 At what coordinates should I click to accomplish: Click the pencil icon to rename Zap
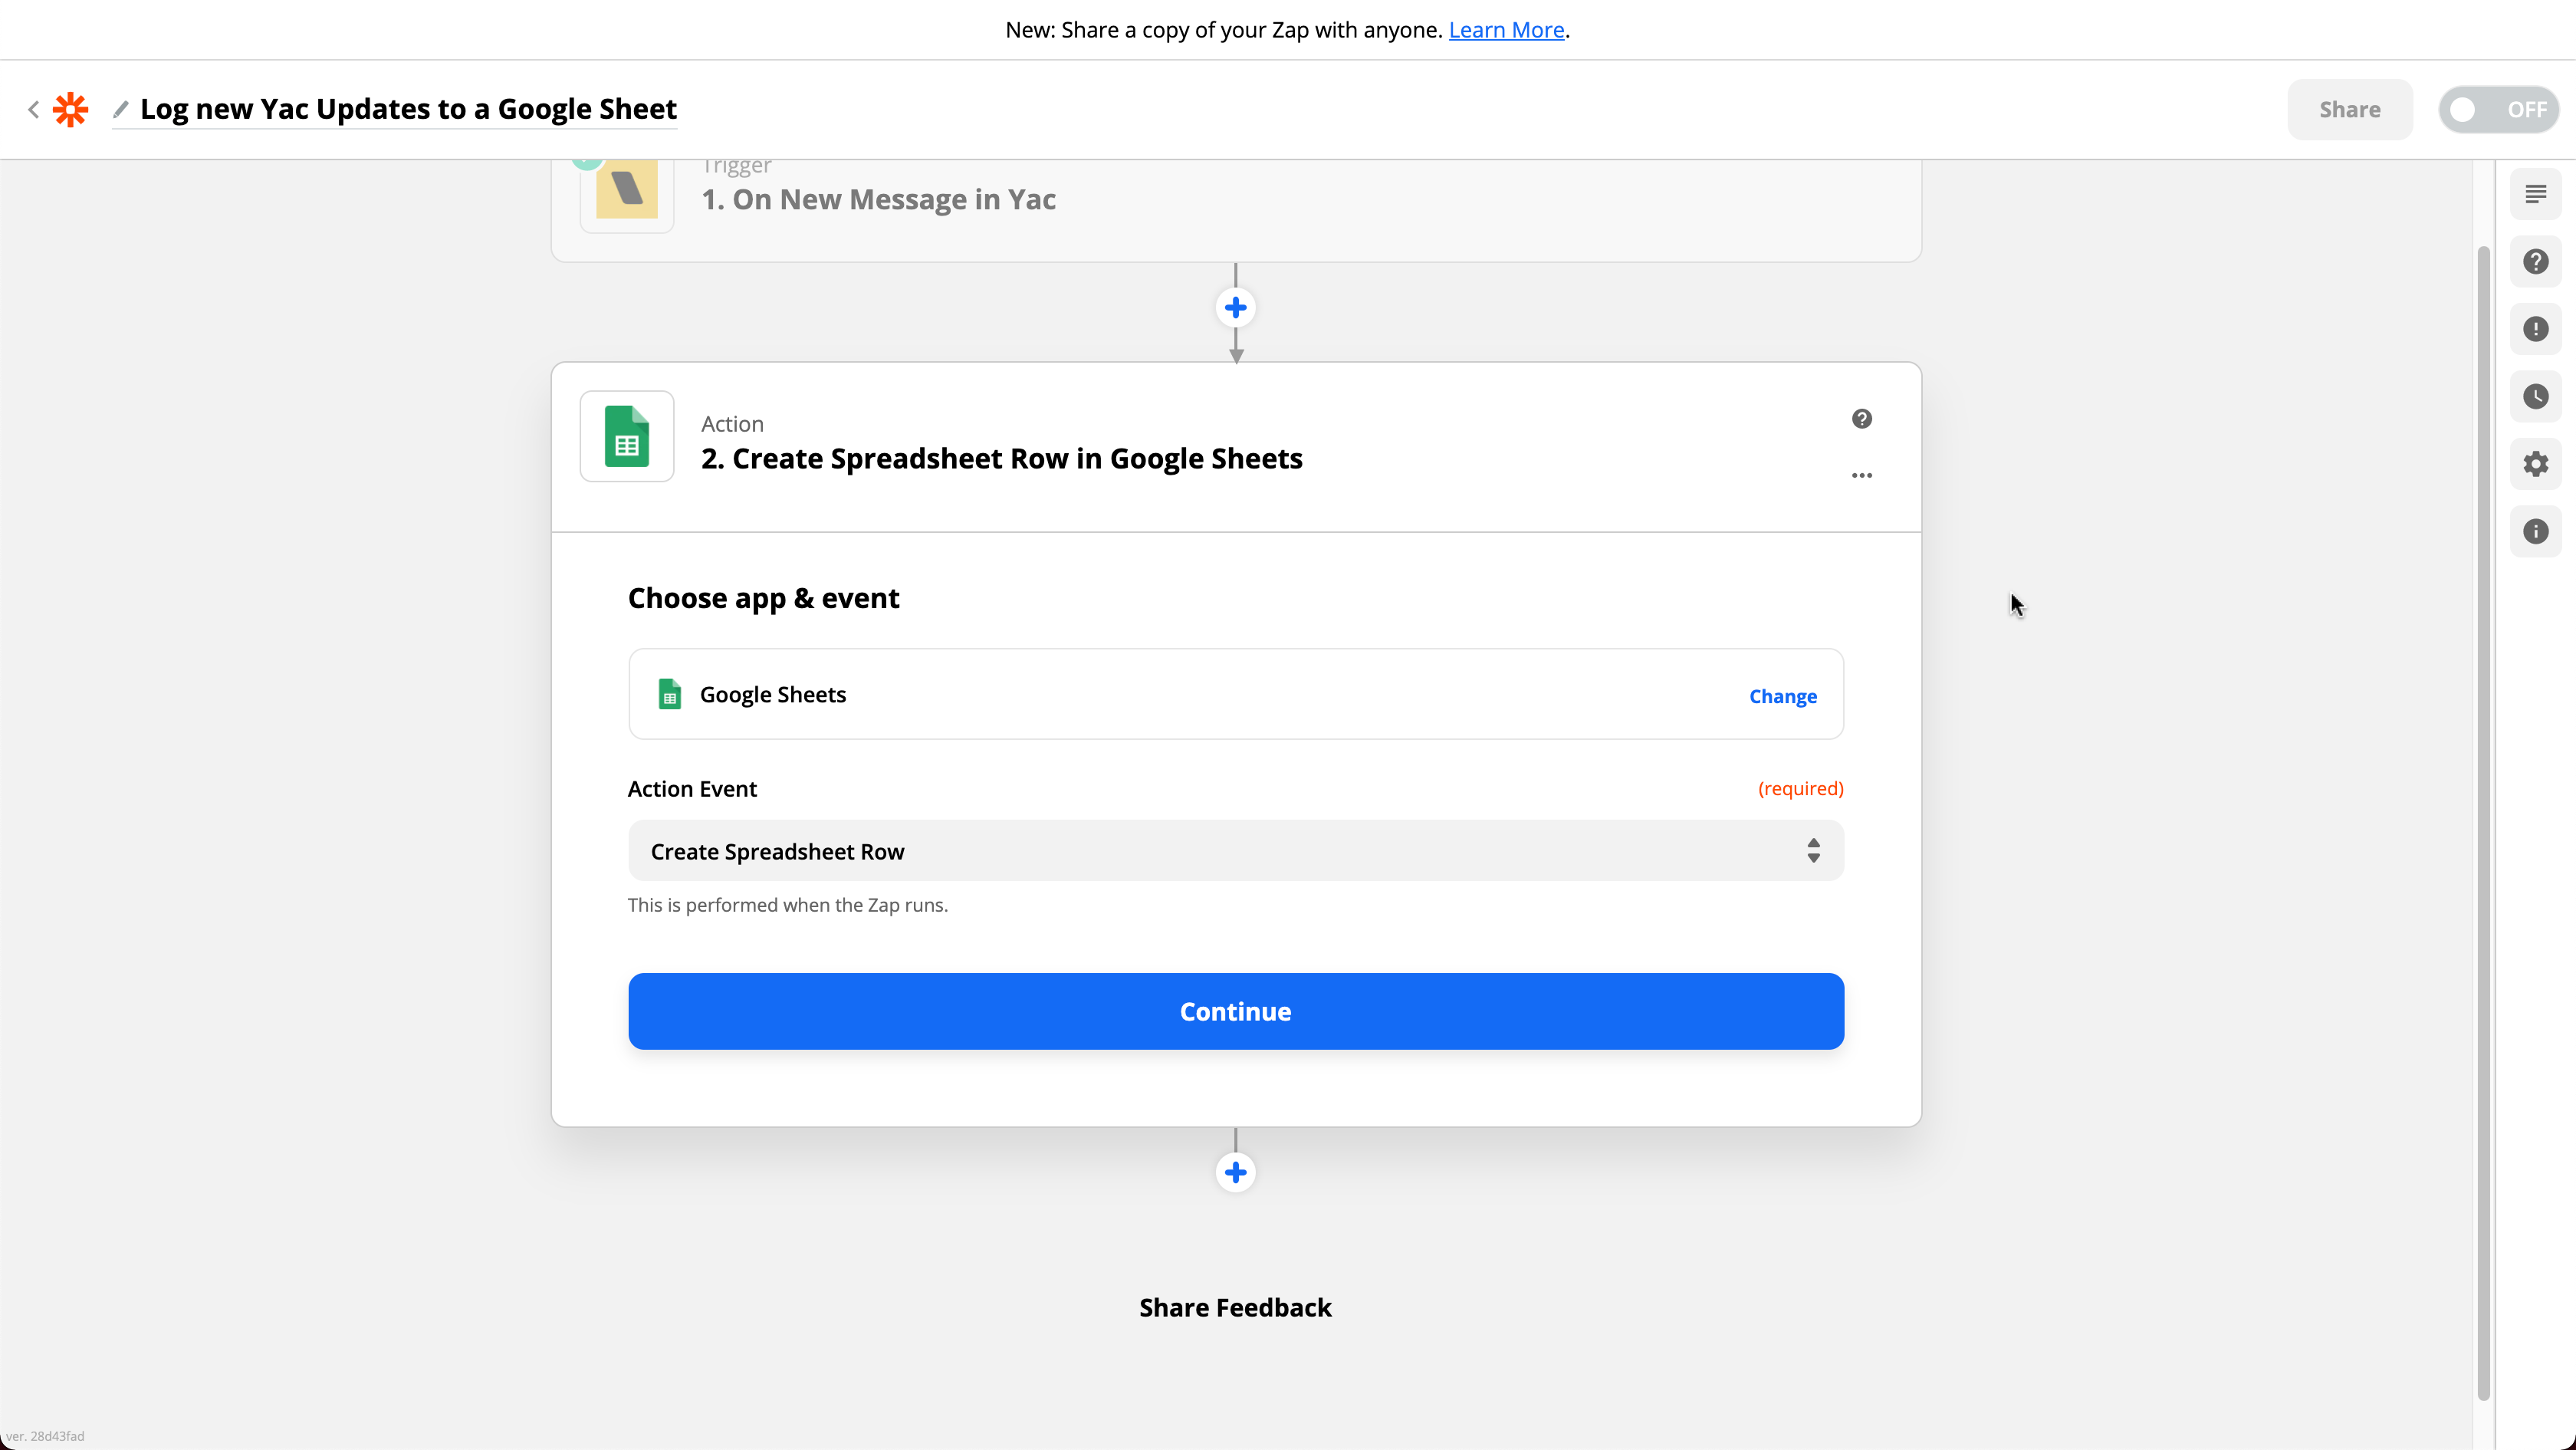pyautogui.click(x=121, y=109)
